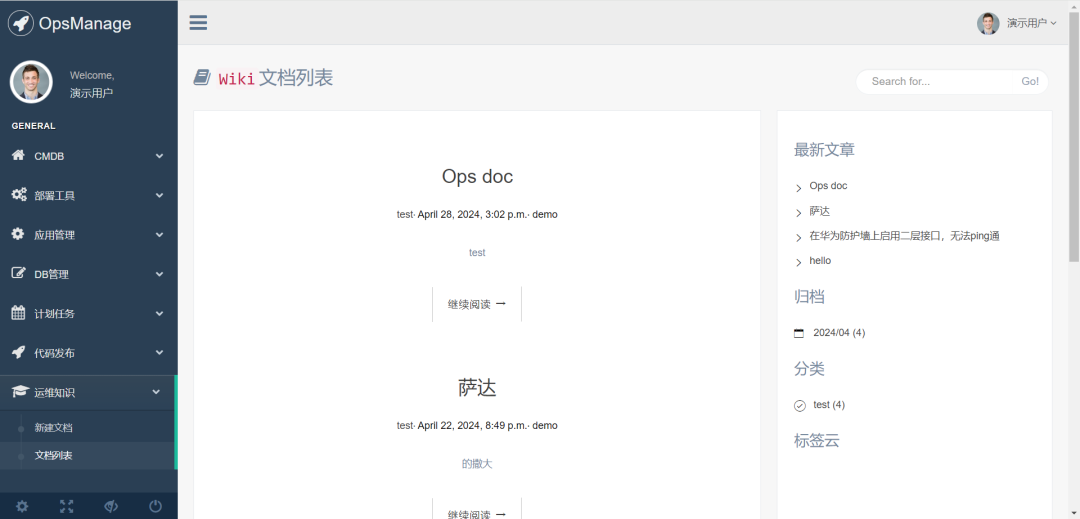Viewport: 1080px width, 519px height.
Task: Open settings gear in sidebar footer
Action: 22,506
